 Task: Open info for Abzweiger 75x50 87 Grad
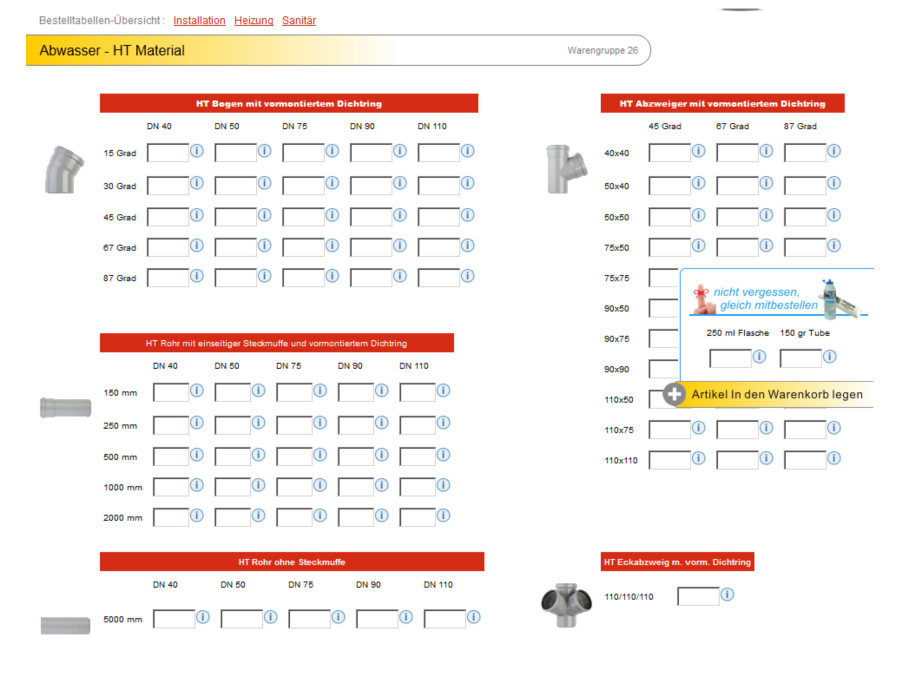pos(835,246)
